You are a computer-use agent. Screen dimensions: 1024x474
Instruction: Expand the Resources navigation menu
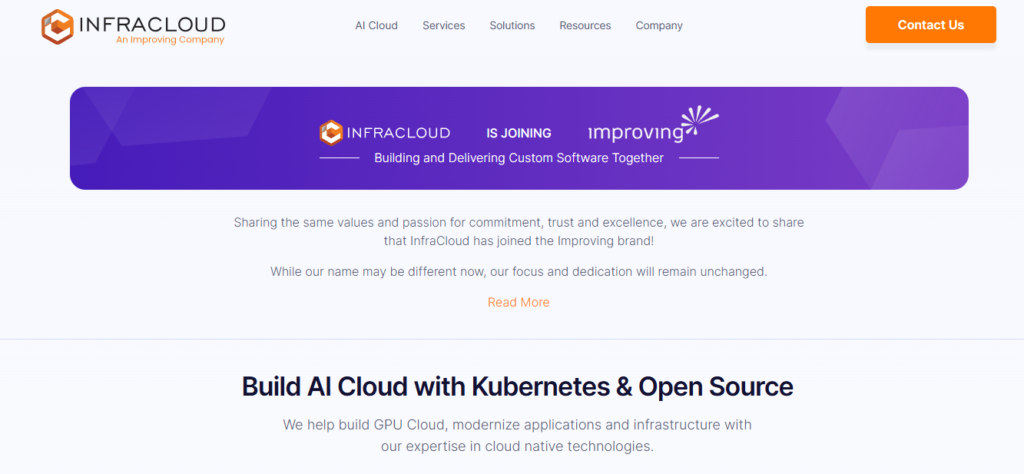pos(585,25)
